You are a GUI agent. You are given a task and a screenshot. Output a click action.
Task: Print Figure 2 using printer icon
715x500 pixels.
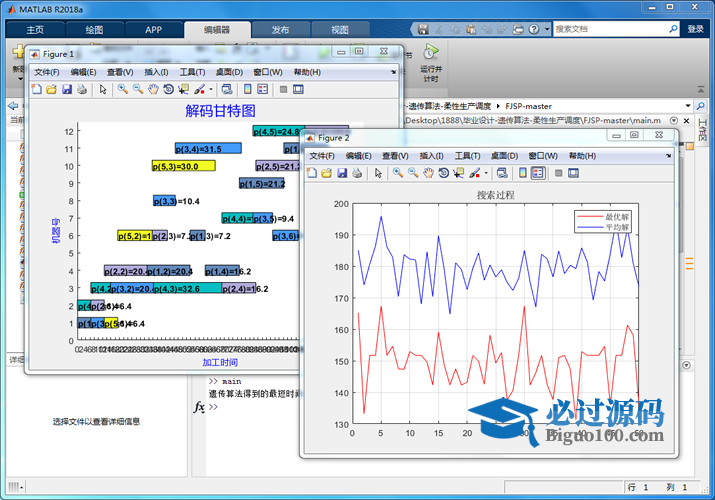356,173
